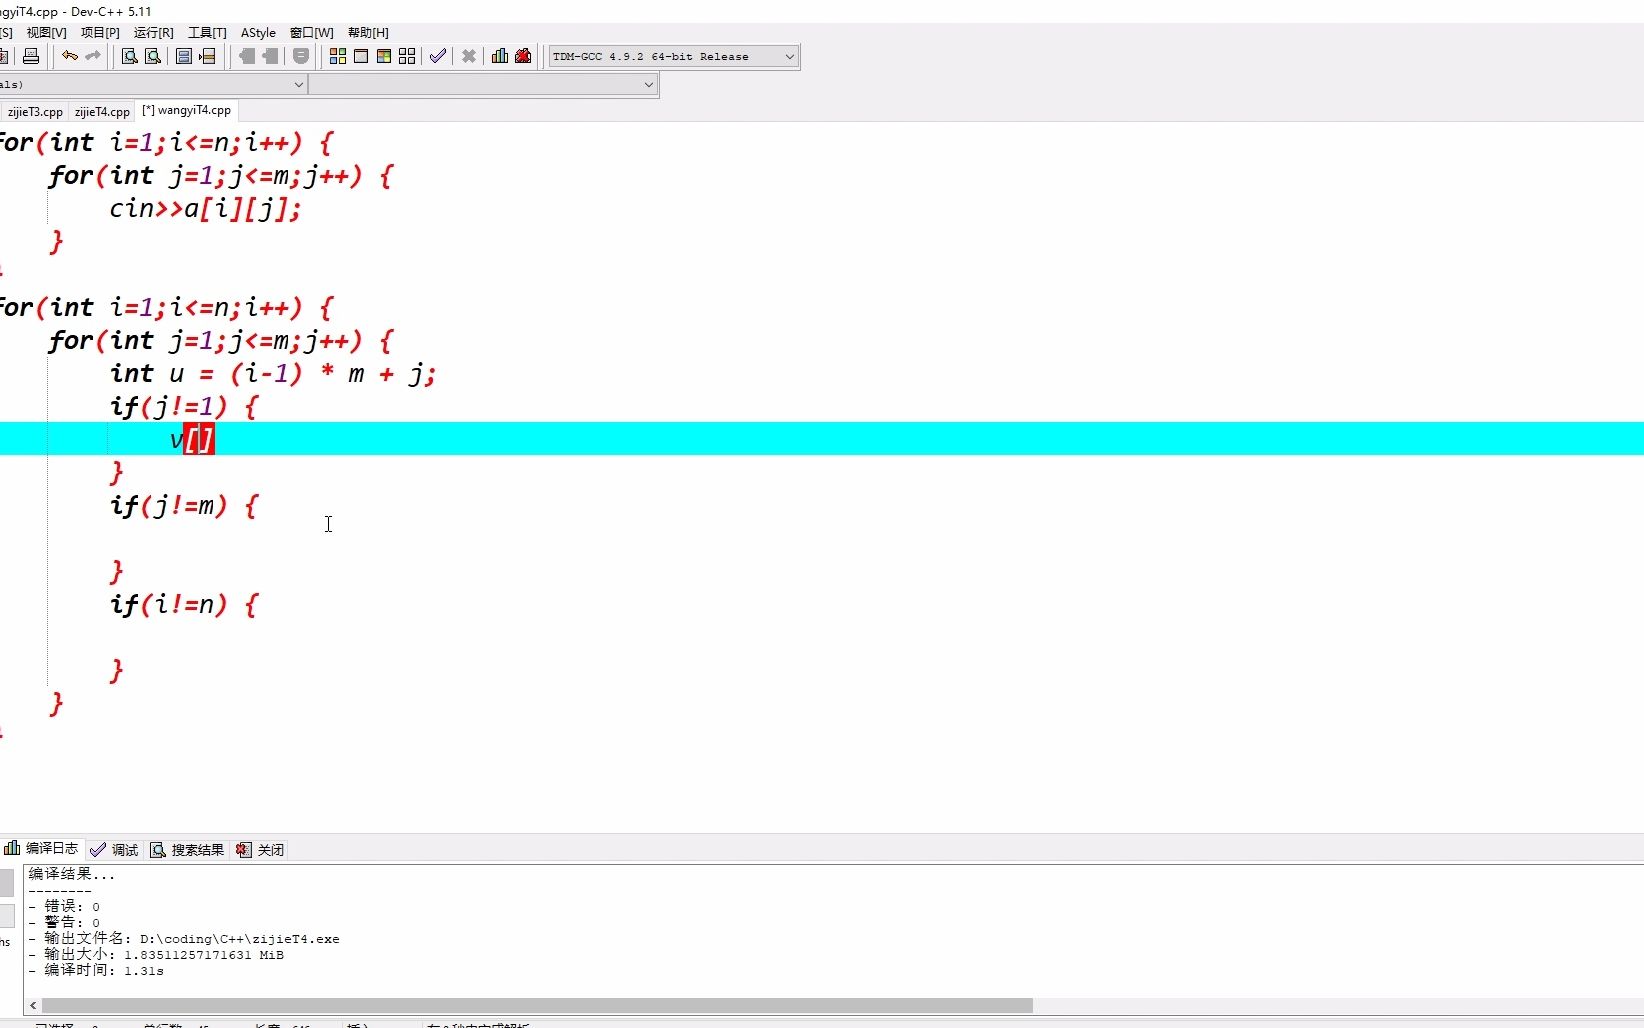Click the code line 'cin>>a[i][j];'
The image size is (1644, 1028).
coord(205,209)
